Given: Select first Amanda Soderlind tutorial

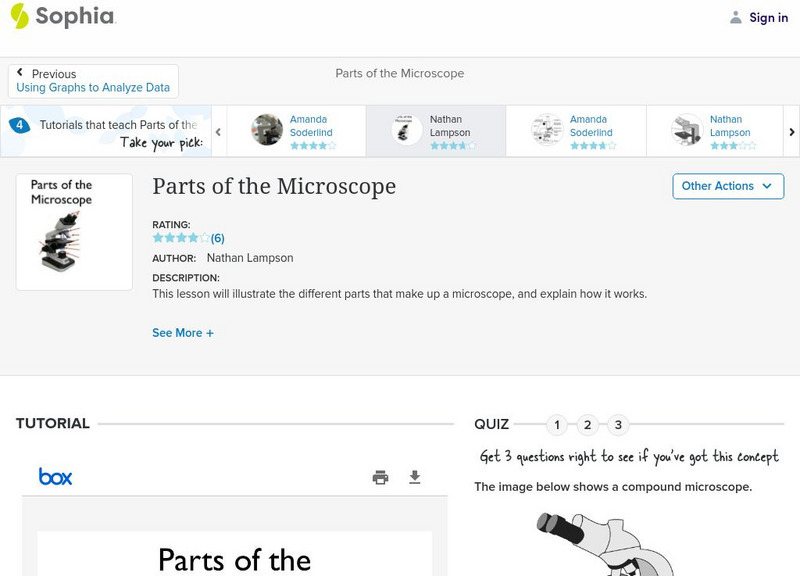Looking at the screenshot, I should pos(296,130).
